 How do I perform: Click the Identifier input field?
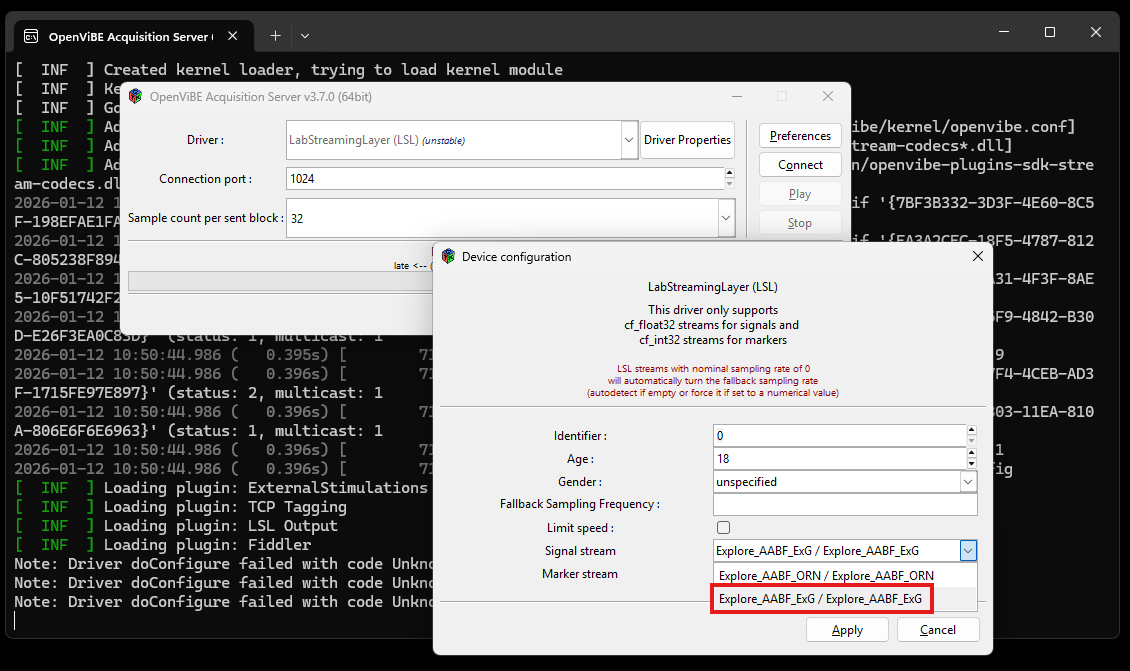click(839, 436)
